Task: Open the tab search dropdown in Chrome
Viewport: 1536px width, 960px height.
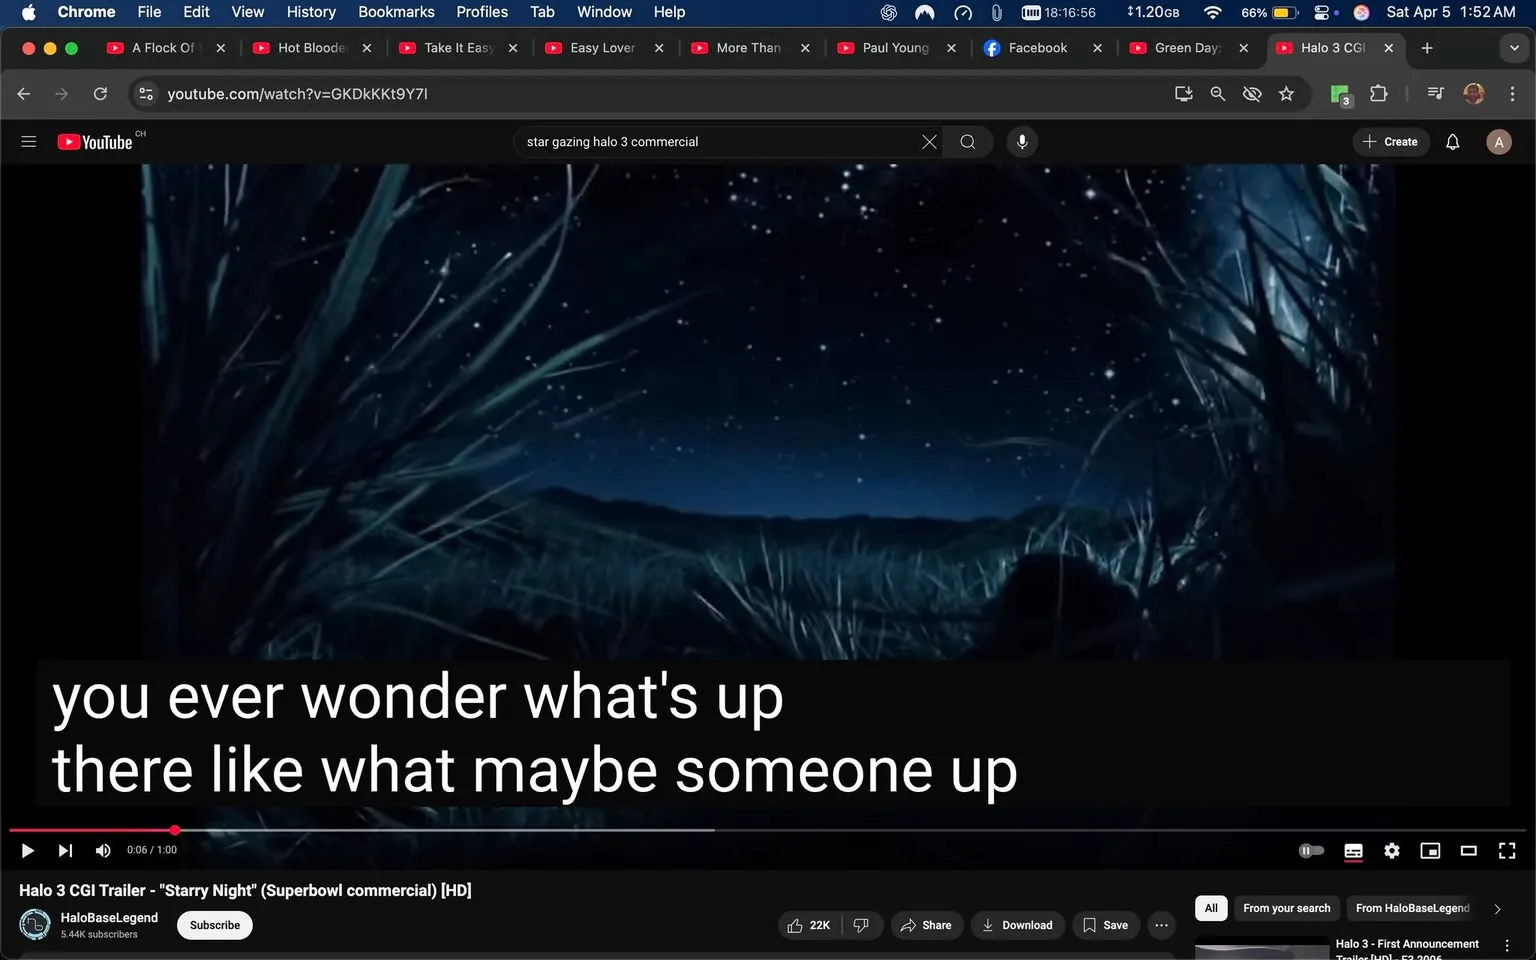Action: 1514,47
